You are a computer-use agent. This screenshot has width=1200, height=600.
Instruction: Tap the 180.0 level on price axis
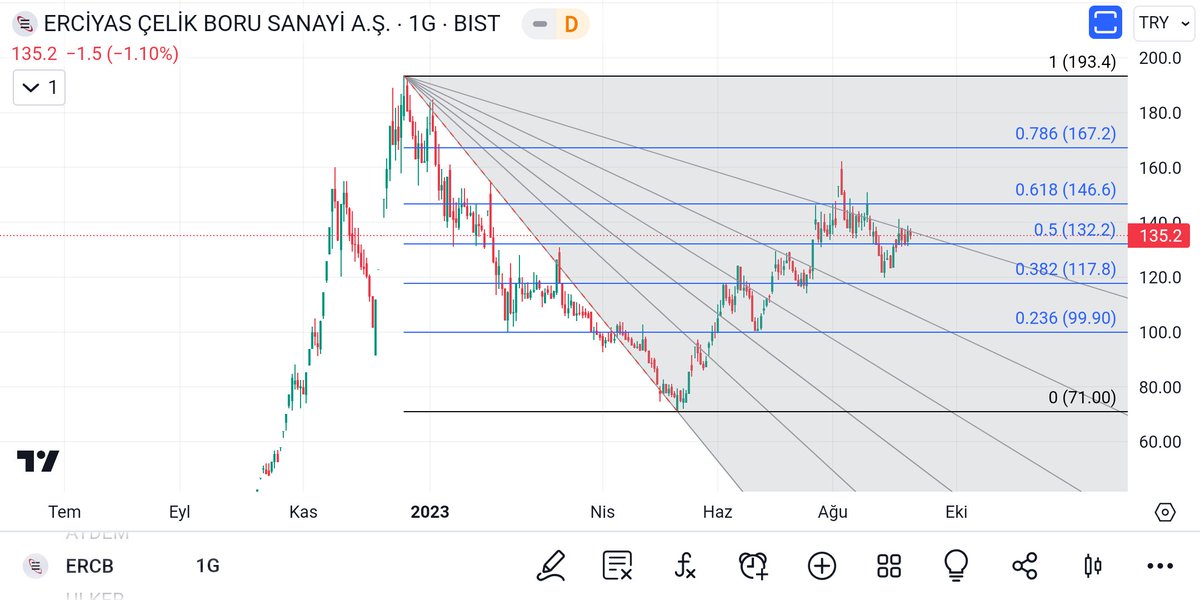pyautogui.click(x=1161, y=113)
